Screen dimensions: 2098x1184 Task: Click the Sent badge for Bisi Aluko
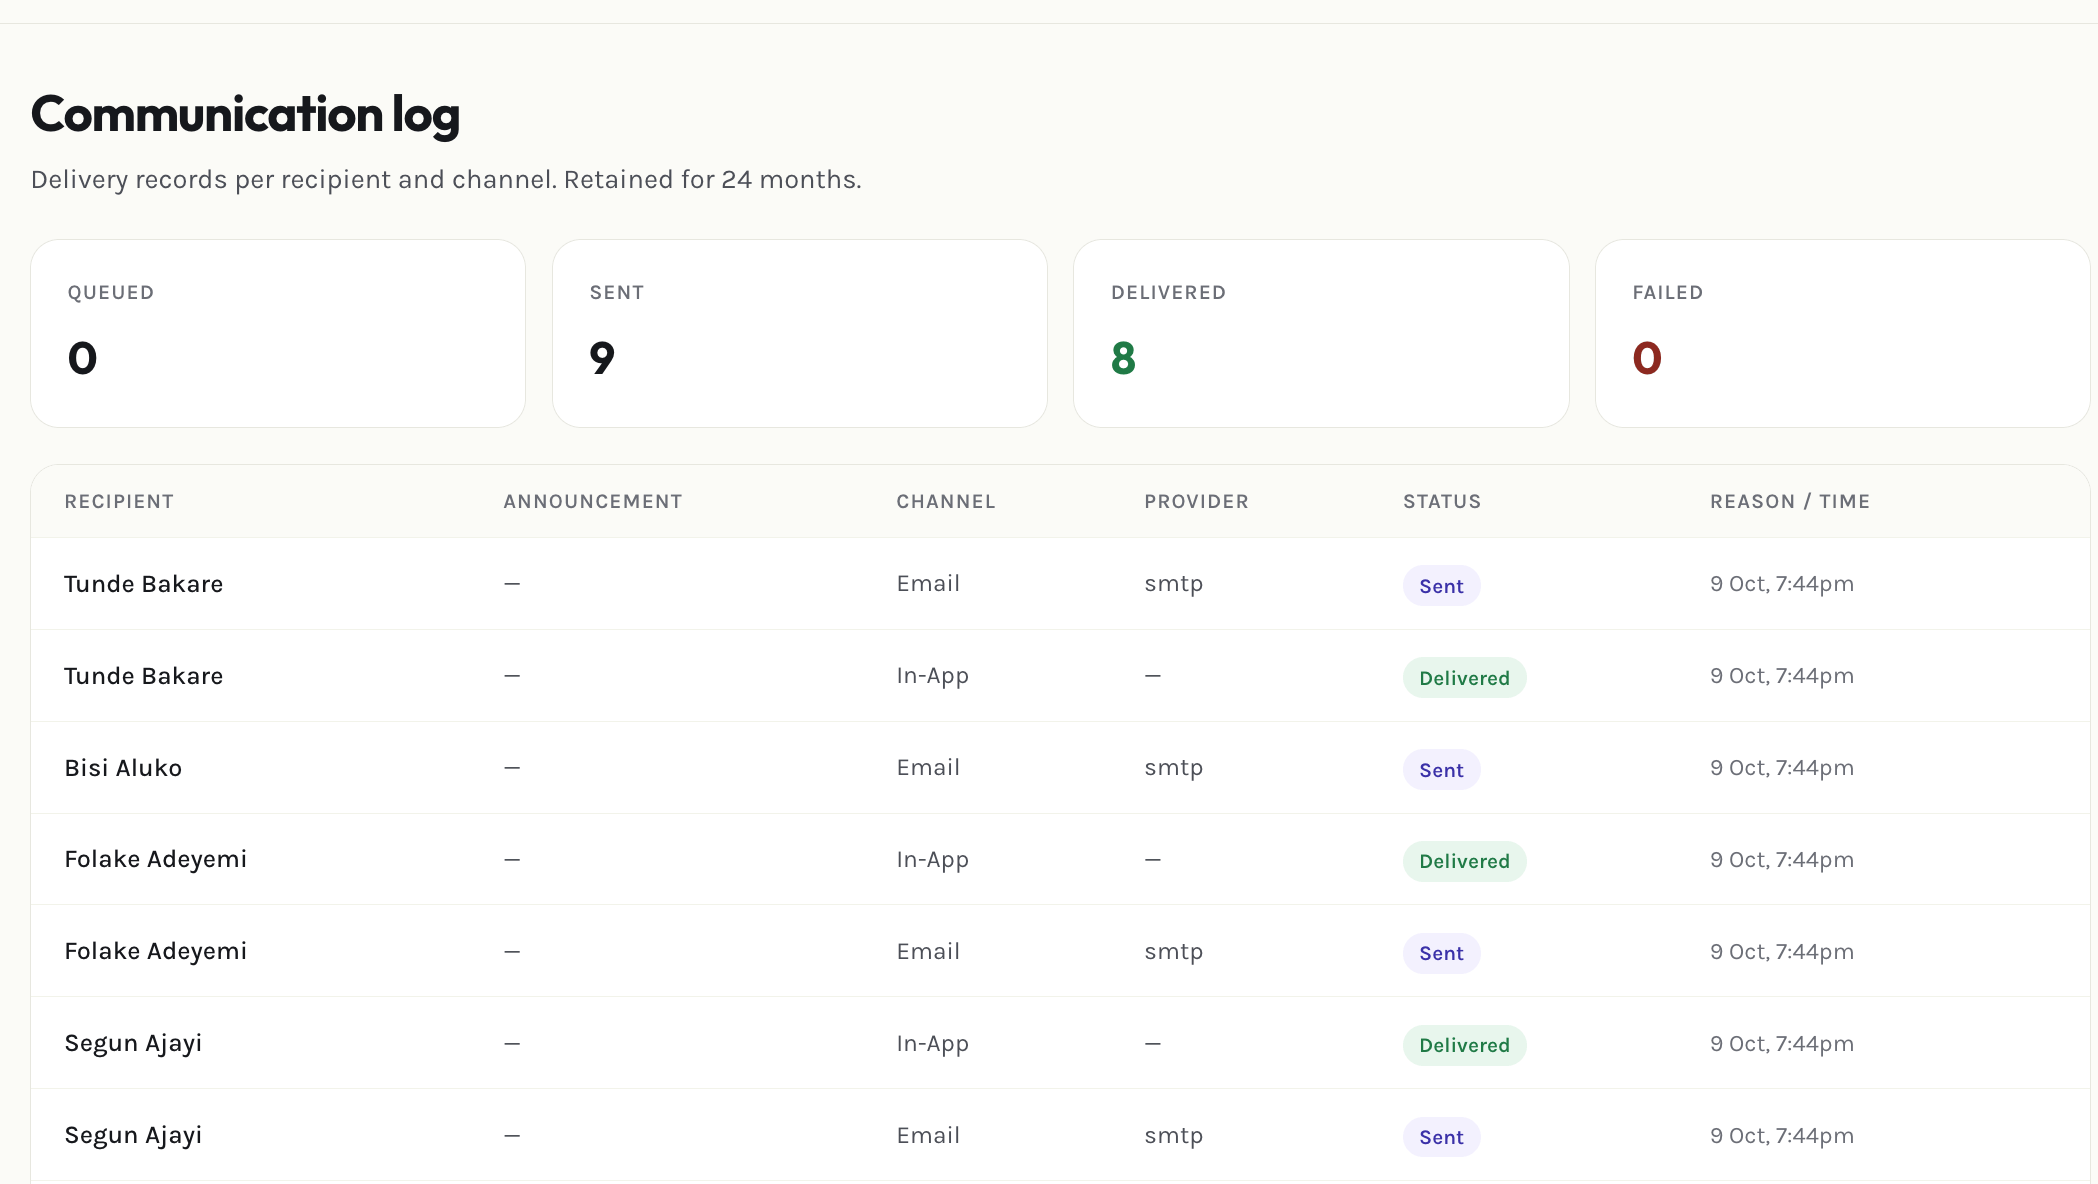click(1441, 770)
